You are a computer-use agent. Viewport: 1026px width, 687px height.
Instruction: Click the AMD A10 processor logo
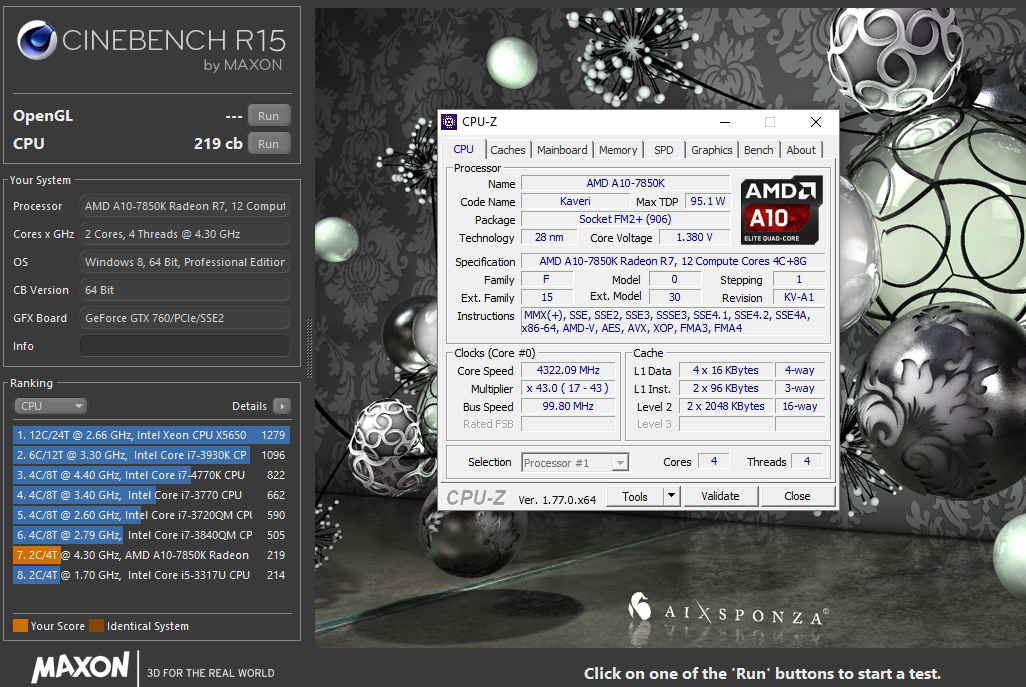781,210
